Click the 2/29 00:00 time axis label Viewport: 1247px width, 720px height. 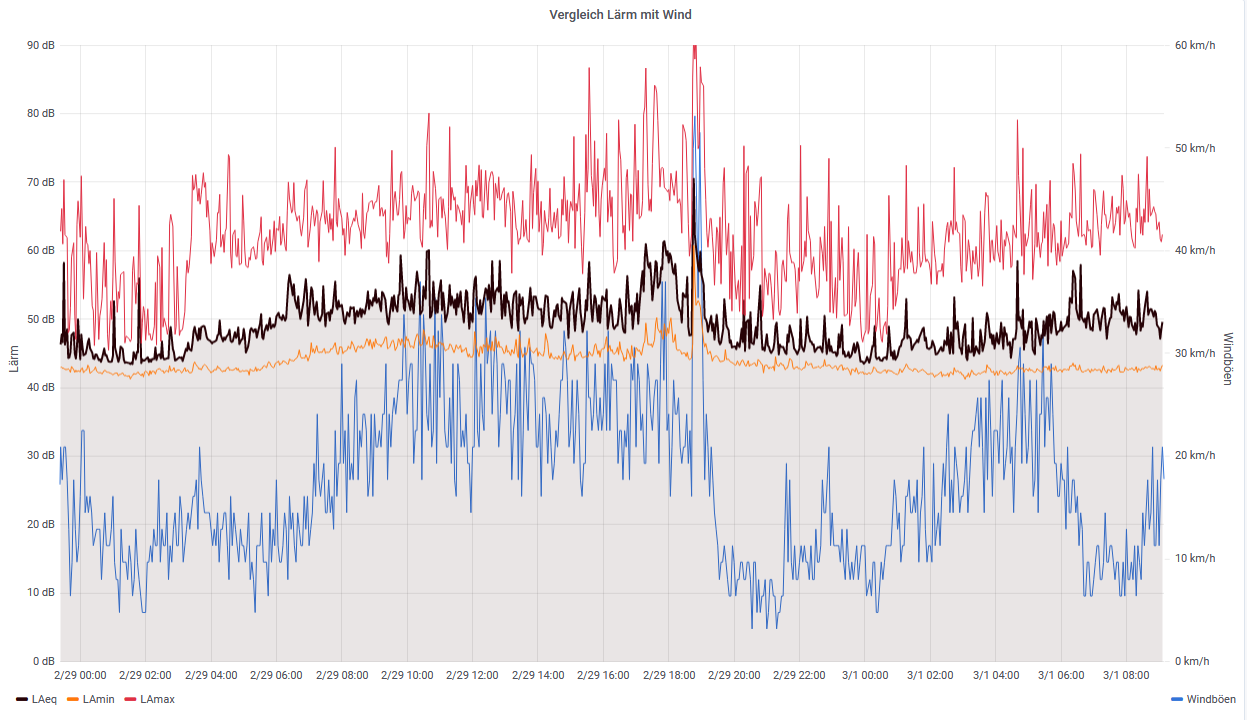point(80,675)
